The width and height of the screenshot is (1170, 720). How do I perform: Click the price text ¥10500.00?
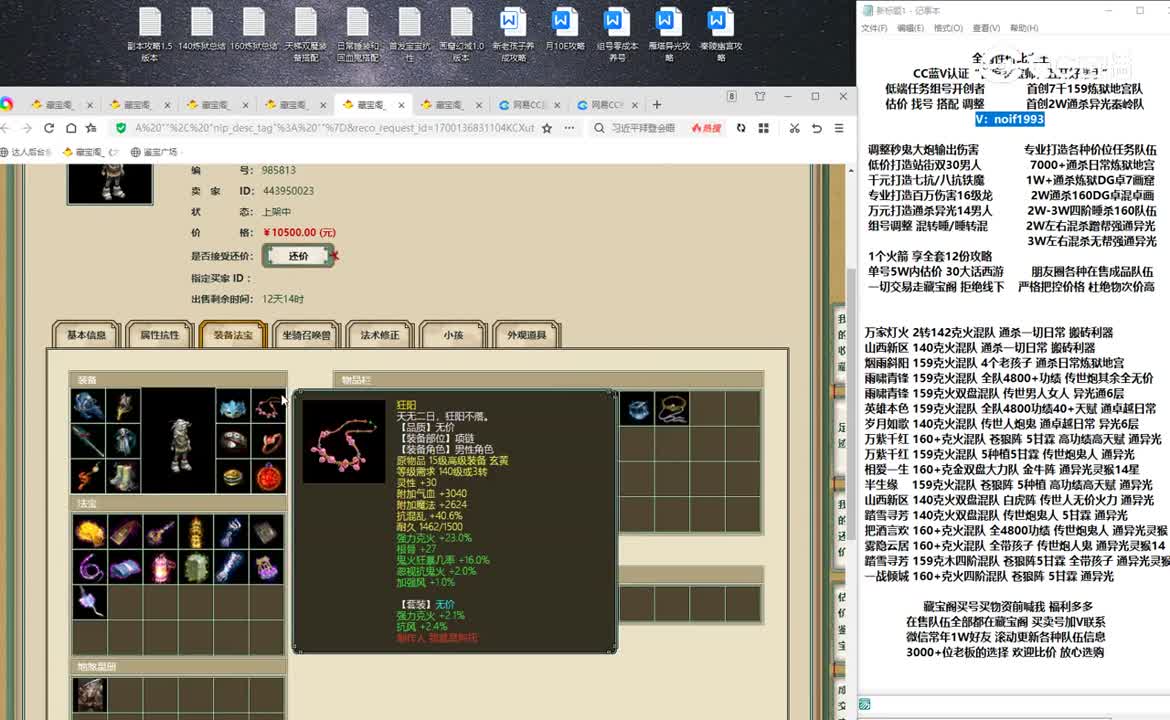[299, 233]
